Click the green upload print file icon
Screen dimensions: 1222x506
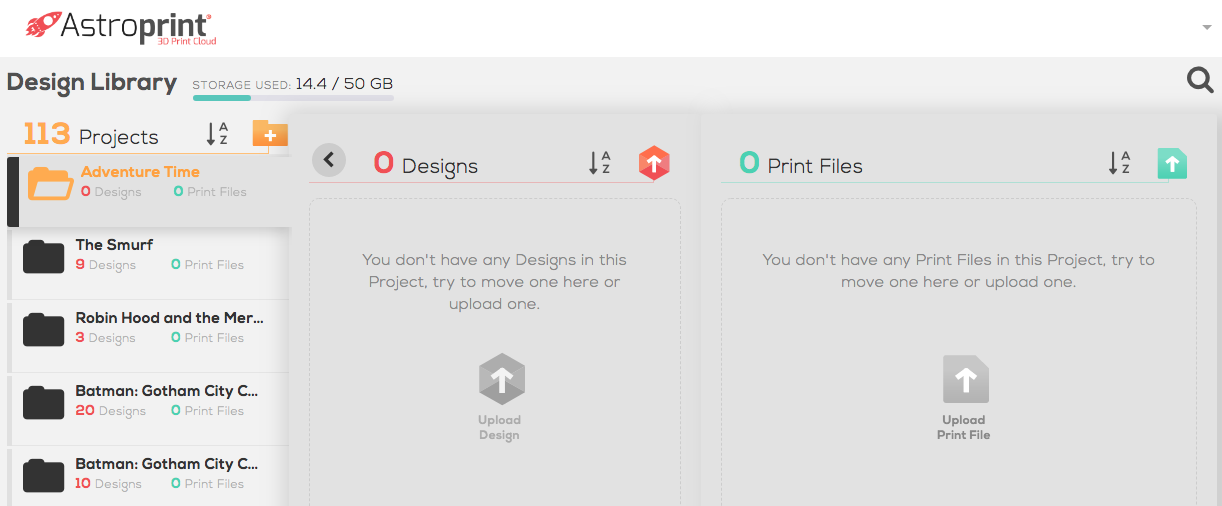pos(1172,163)
